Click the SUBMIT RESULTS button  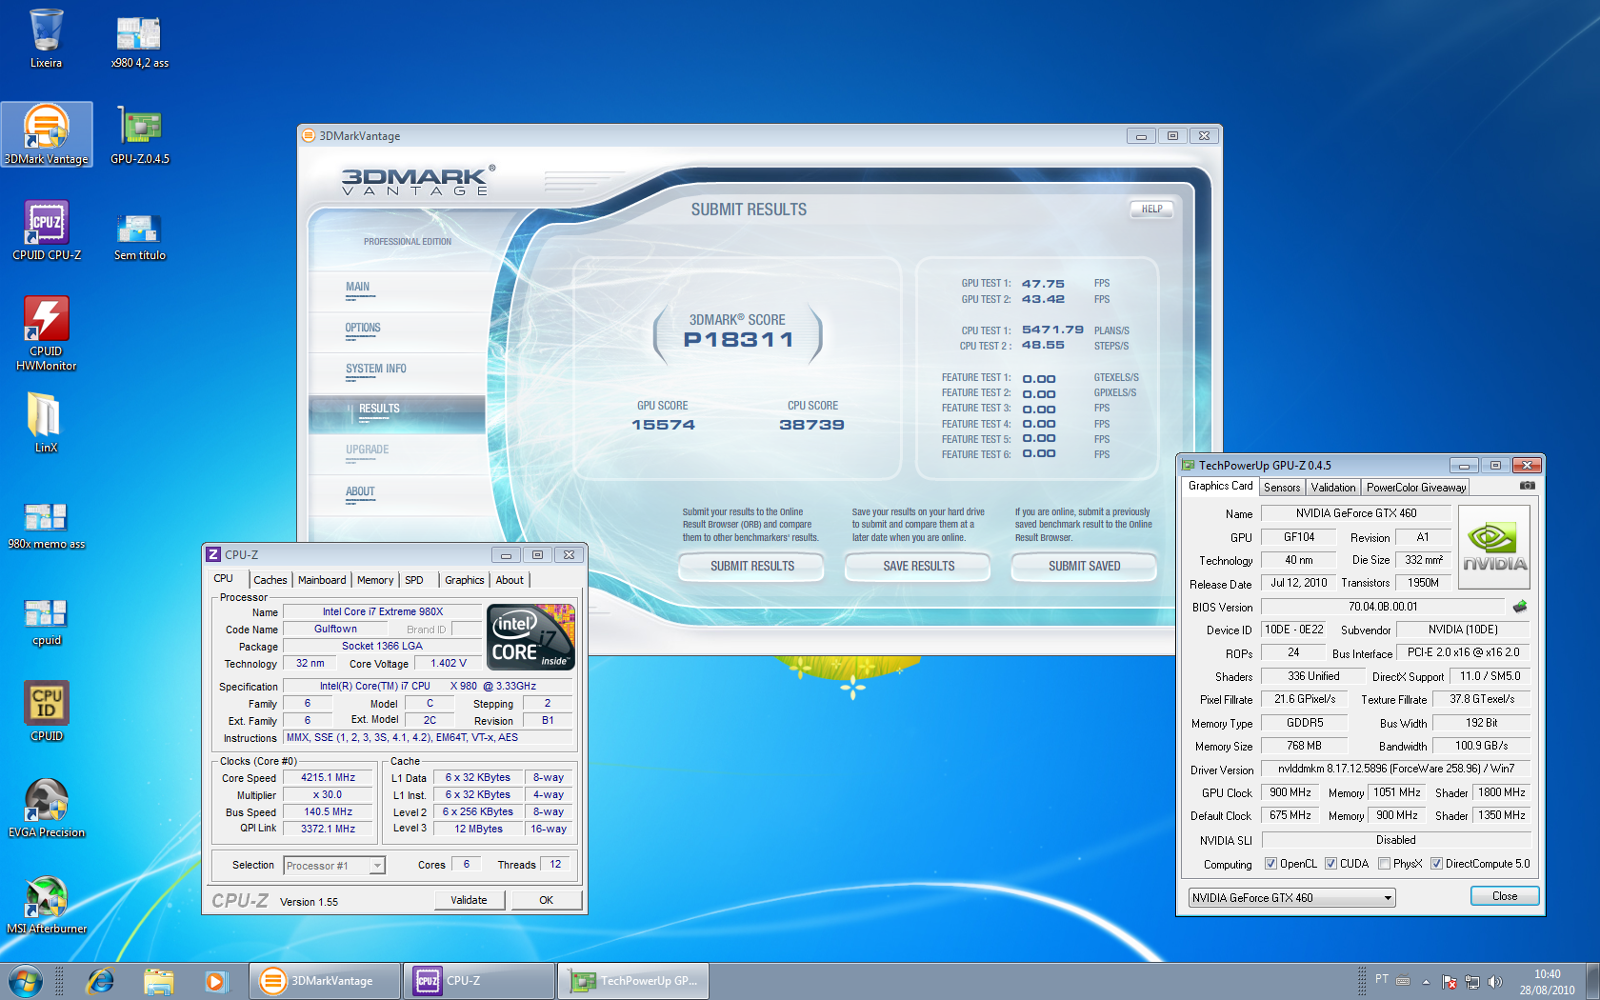point(752,567)
